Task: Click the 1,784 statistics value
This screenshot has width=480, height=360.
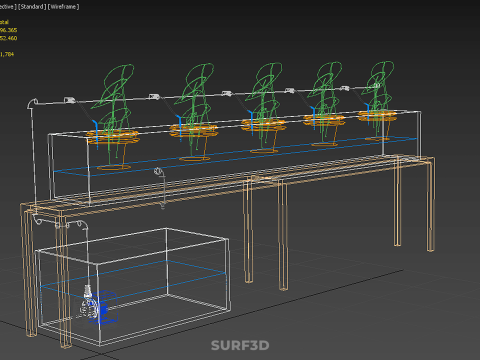Action: pos(7,54)
